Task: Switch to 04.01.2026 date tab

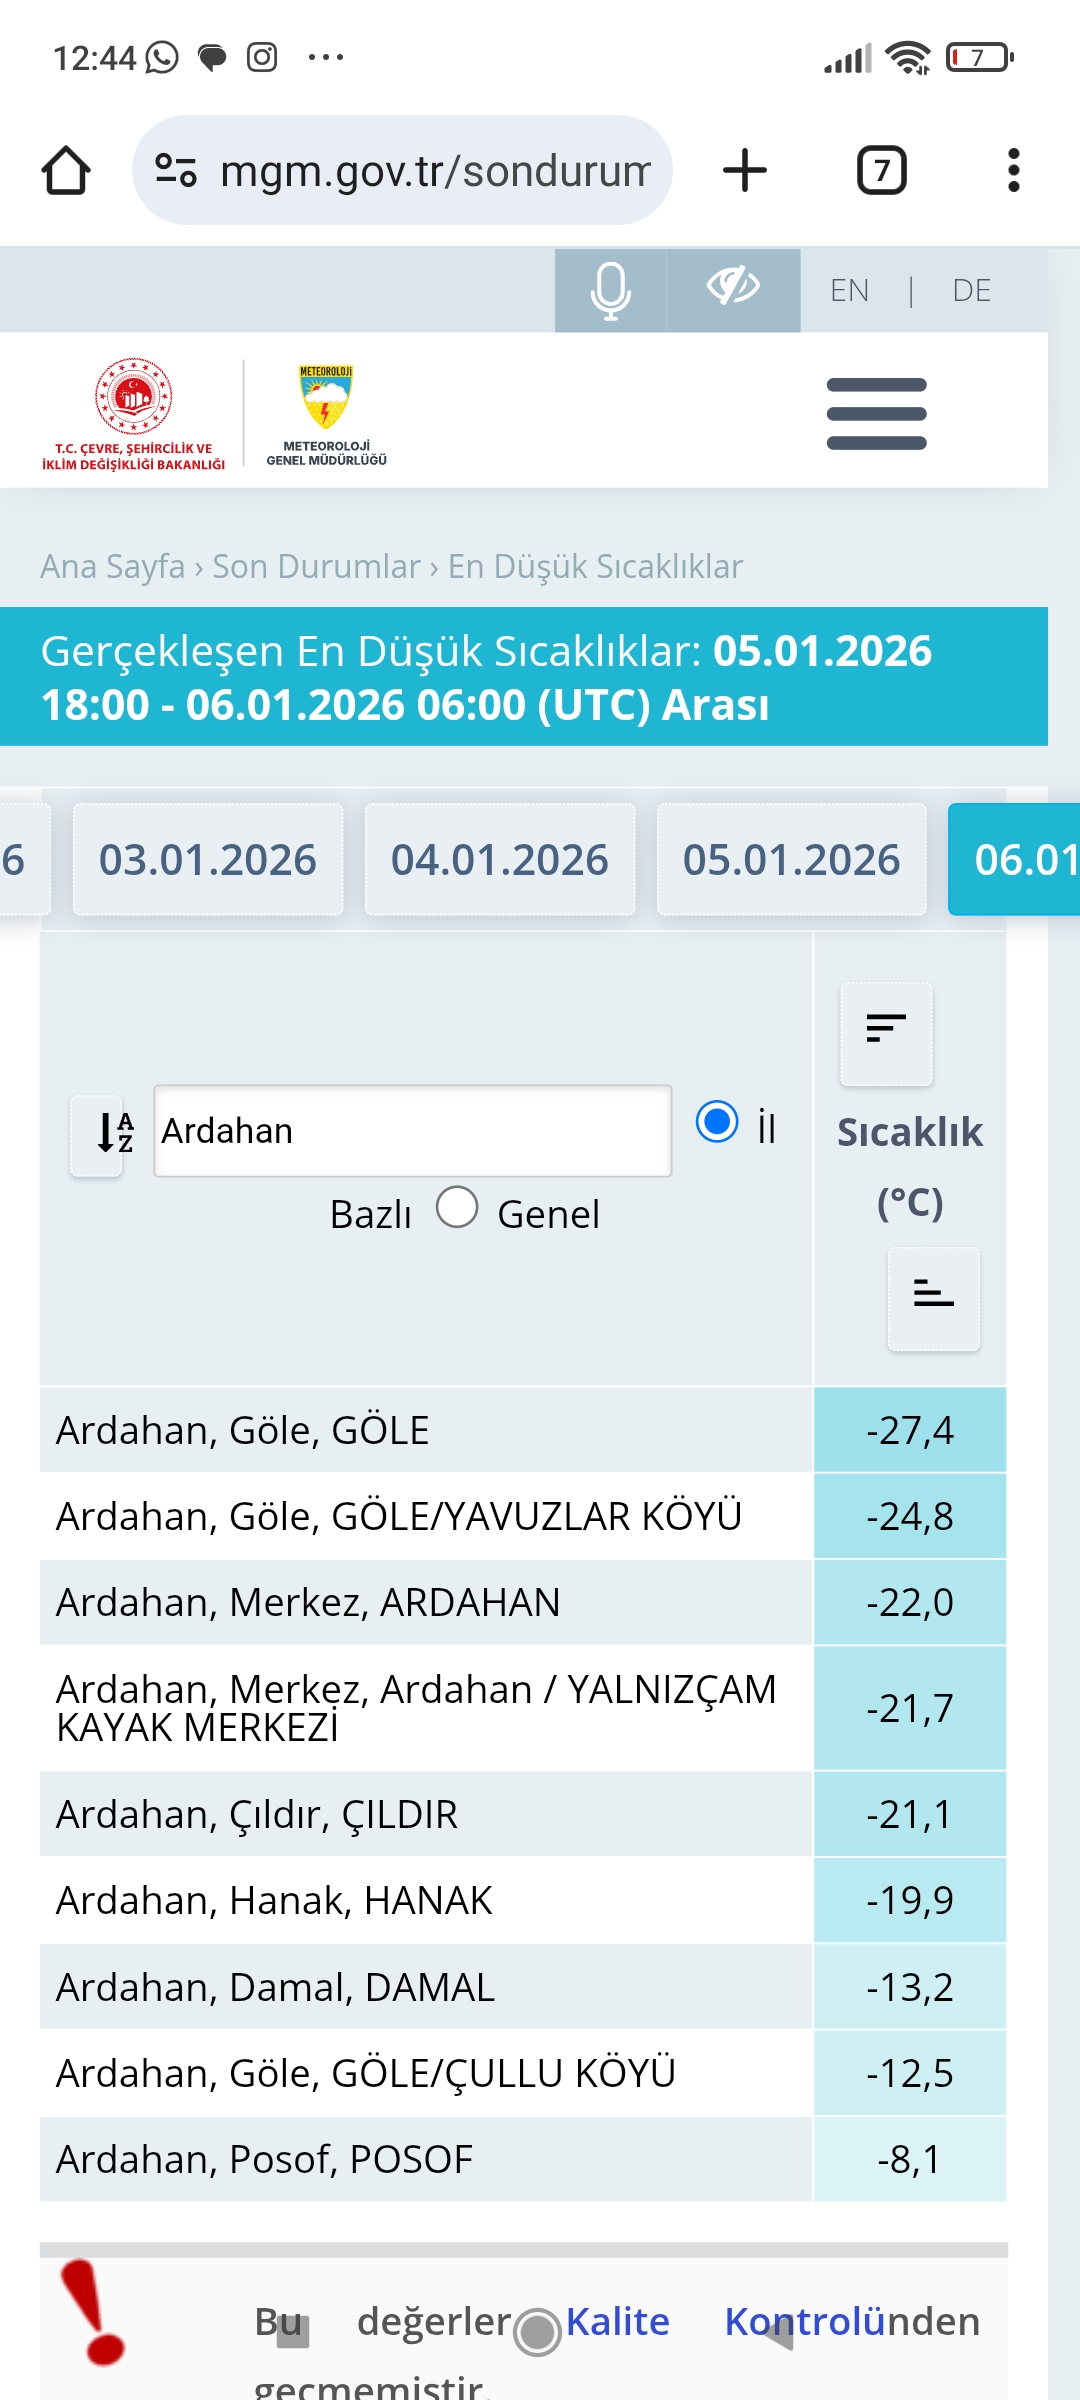Action: [x=500, y=859]
